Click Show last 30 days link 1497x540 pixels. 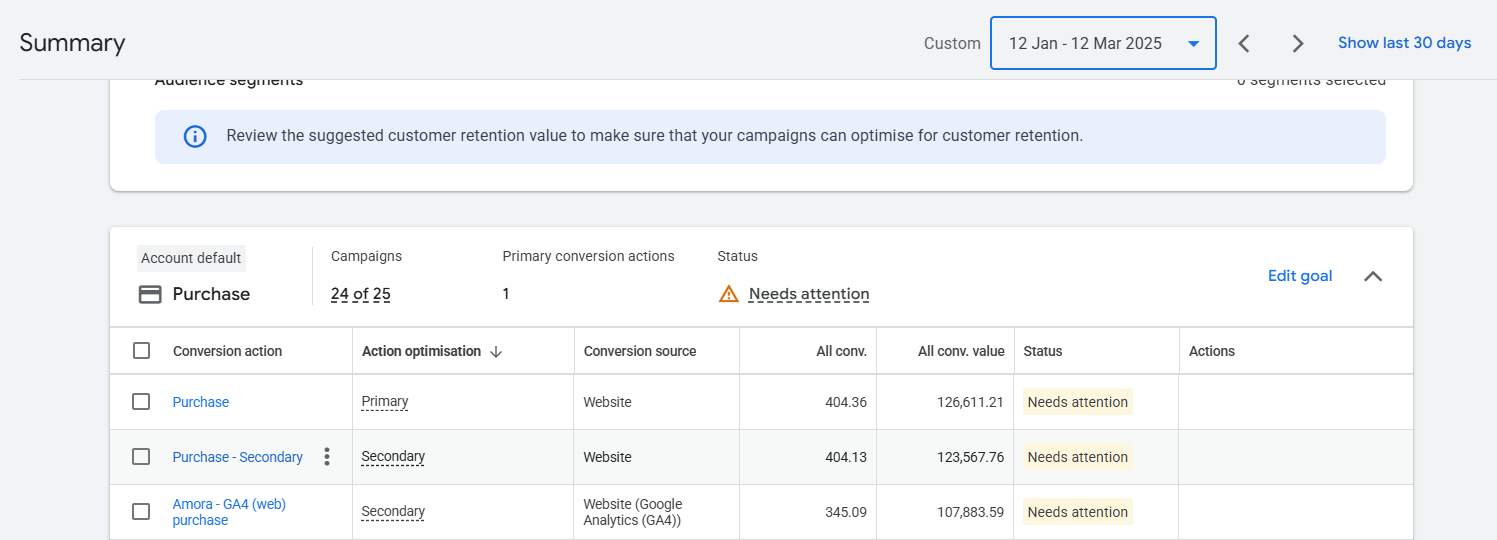[x=1404, y=43]
